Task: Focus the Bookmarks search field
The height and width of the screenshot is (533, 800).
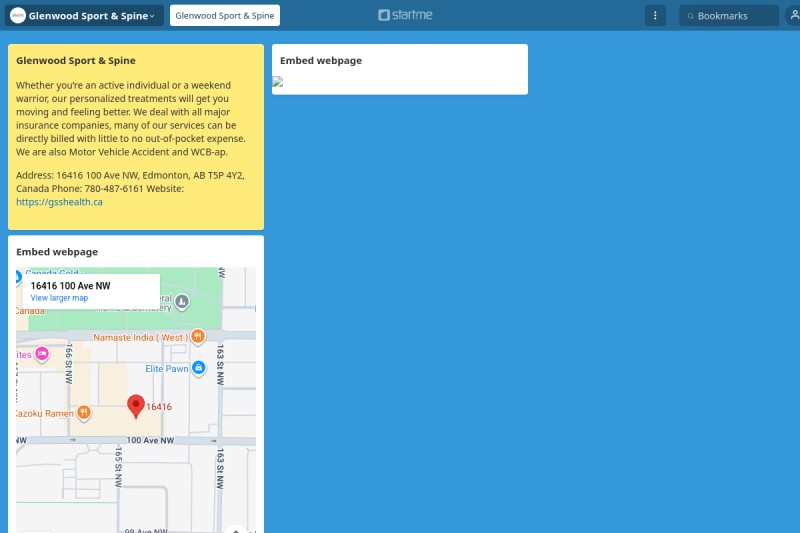Action: (729, 16)
